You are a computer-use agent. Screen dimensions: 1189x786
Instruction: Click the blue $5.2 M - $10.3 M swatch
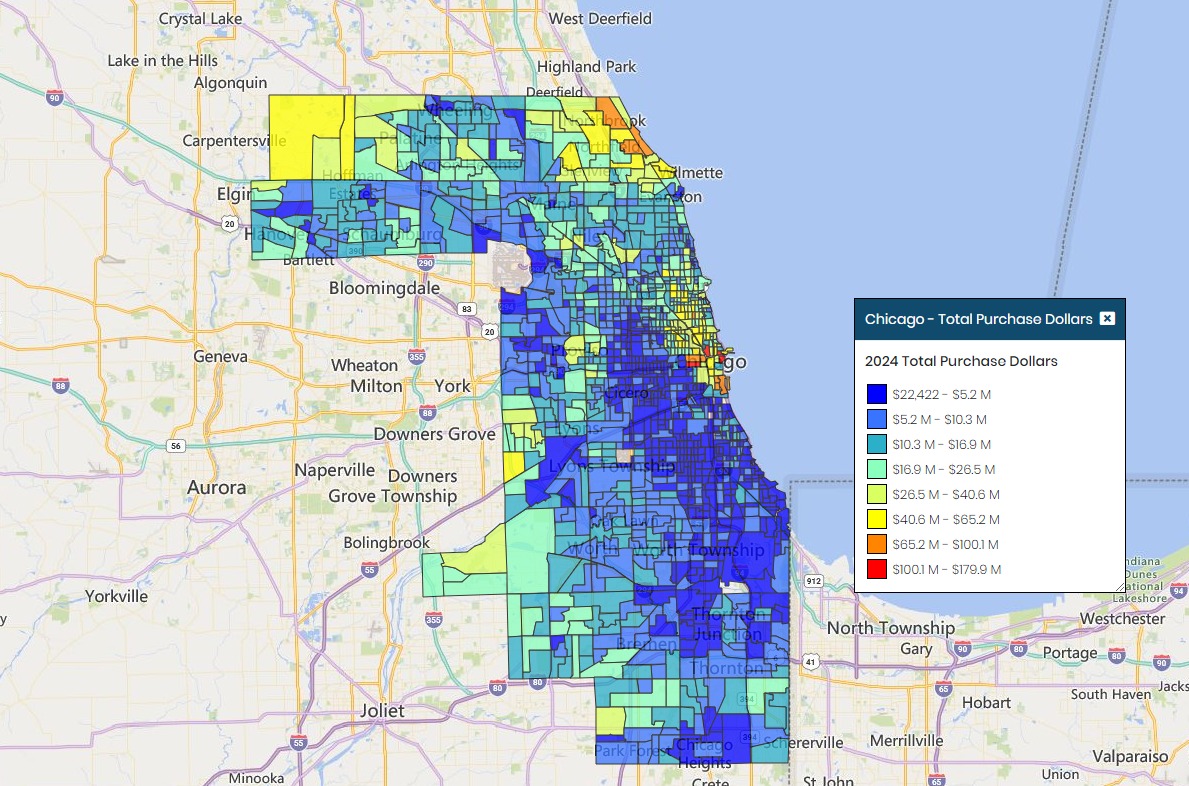[x=877, y=419]
